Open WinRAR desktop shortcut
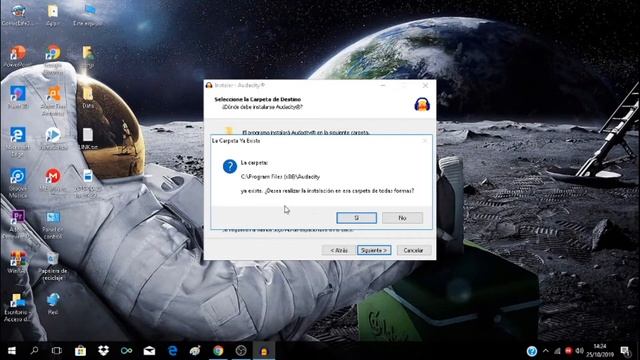Screen dimensions: 640x360 (x=18, y=259)
